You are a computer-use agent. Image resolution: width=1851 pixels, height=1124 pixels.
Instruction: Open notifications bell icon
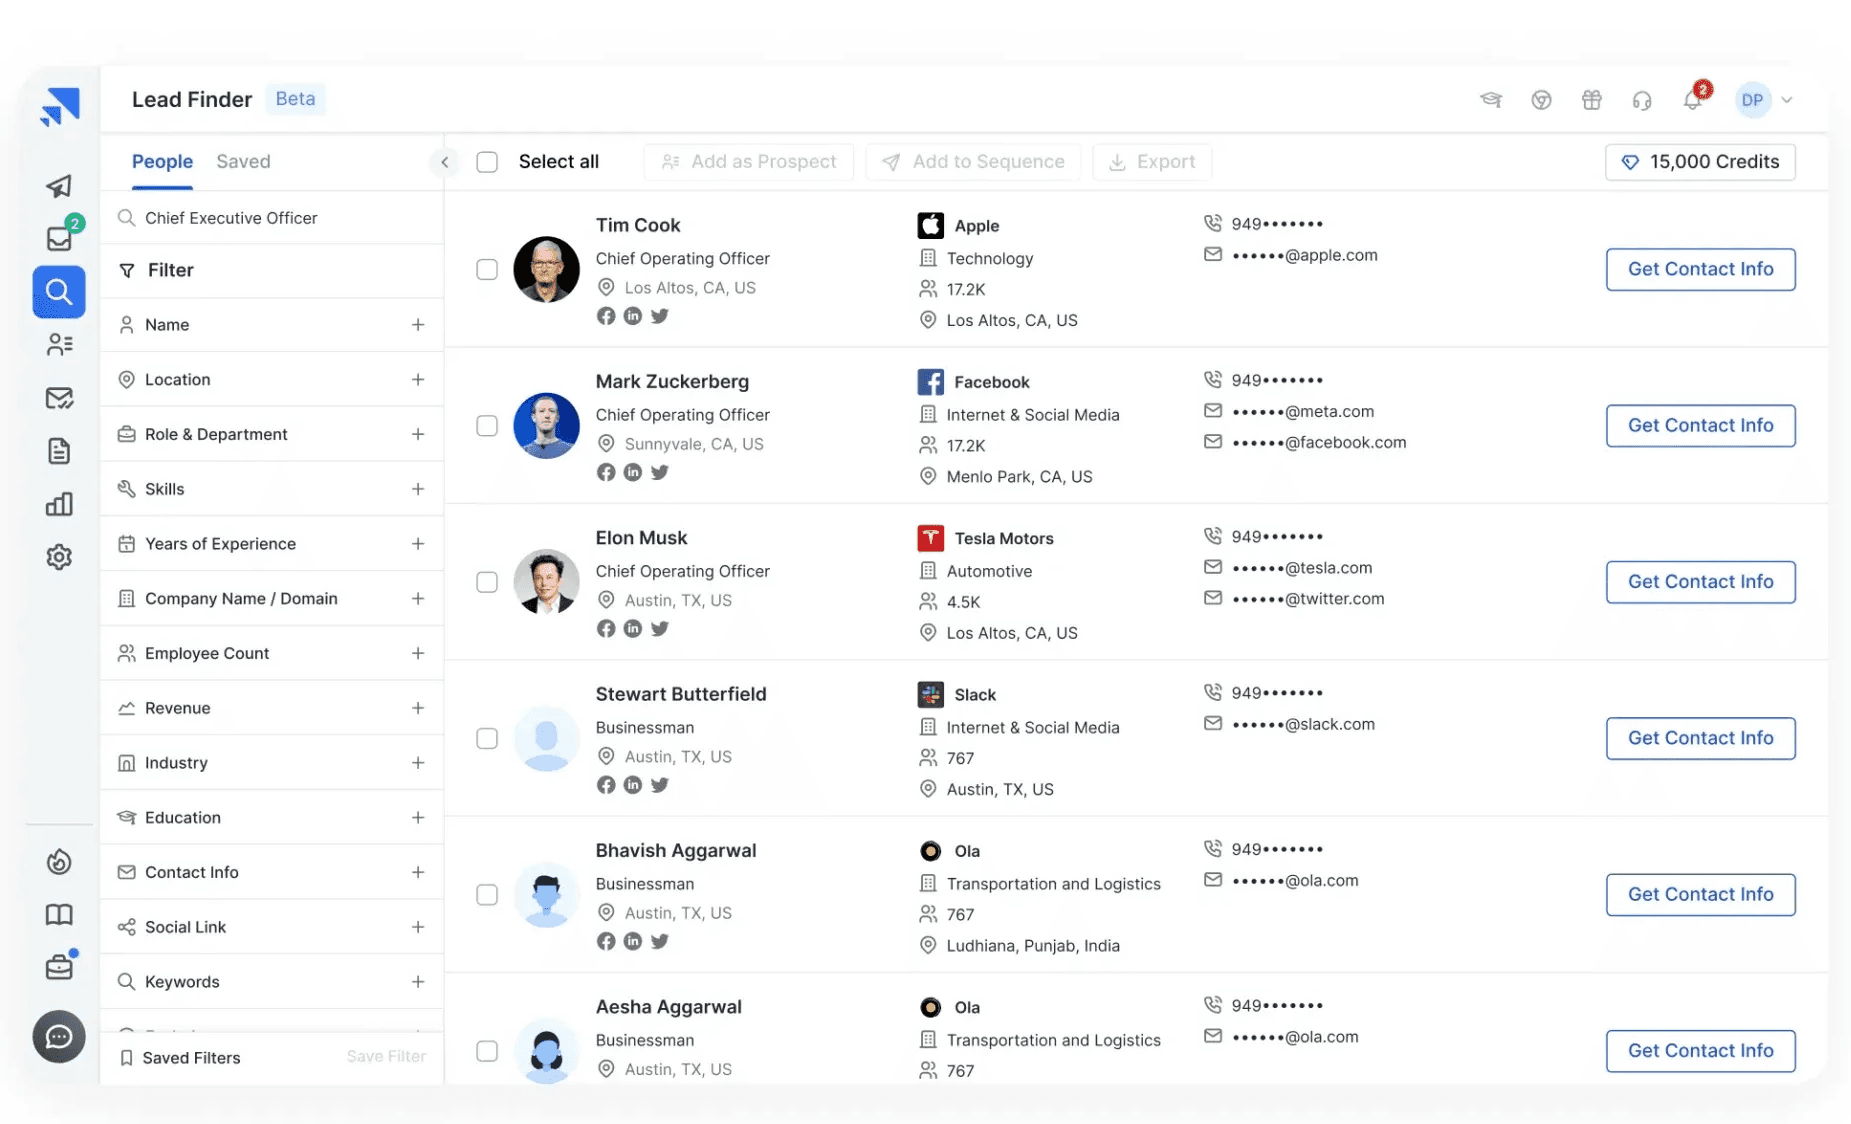point(1693,100)
